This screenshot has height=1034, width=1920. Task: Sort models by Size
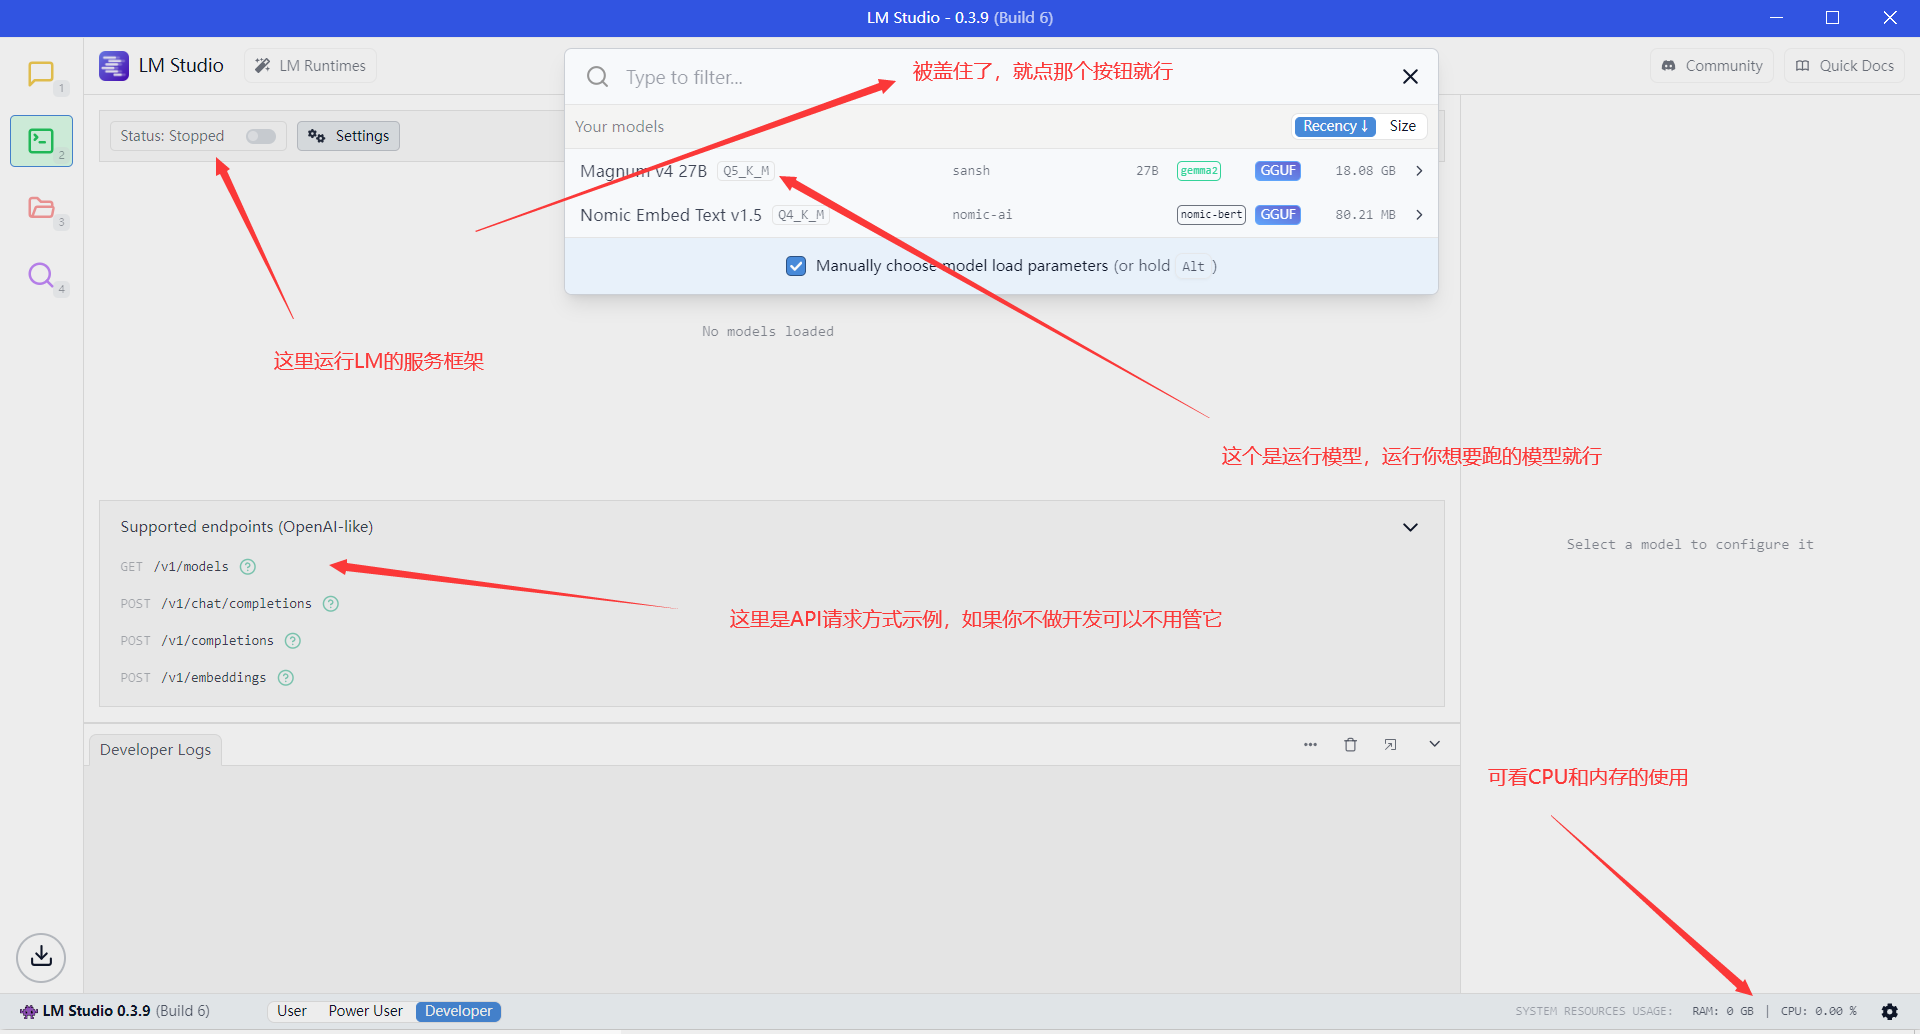tap(1402, 126)
